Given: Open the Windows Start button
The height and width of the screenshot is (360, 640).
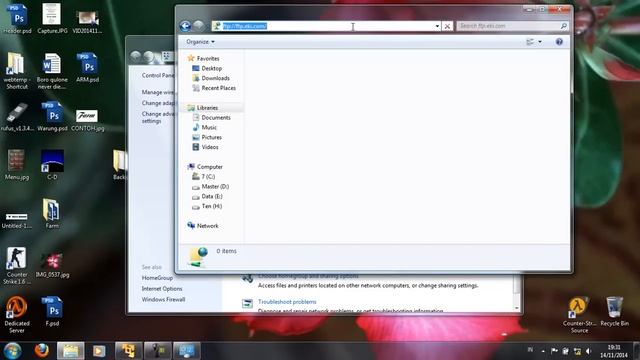Looking at the screenshot, I should pos(12,351).
